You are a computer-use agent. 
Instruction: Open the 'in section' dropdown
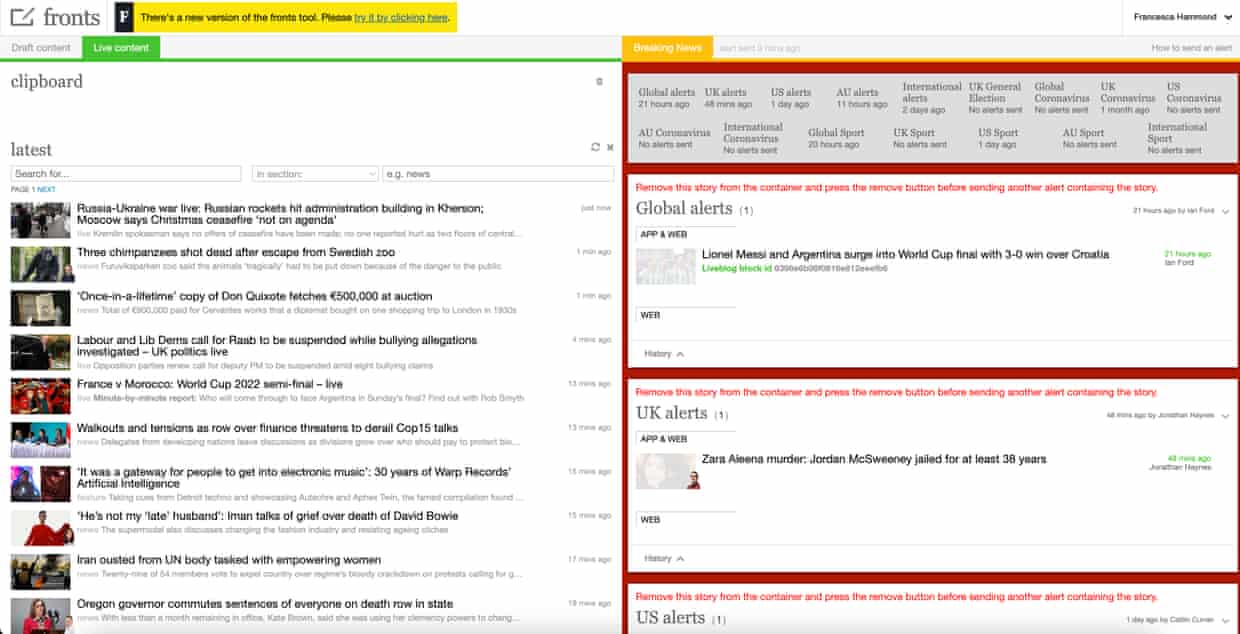[x=314, y=174]
